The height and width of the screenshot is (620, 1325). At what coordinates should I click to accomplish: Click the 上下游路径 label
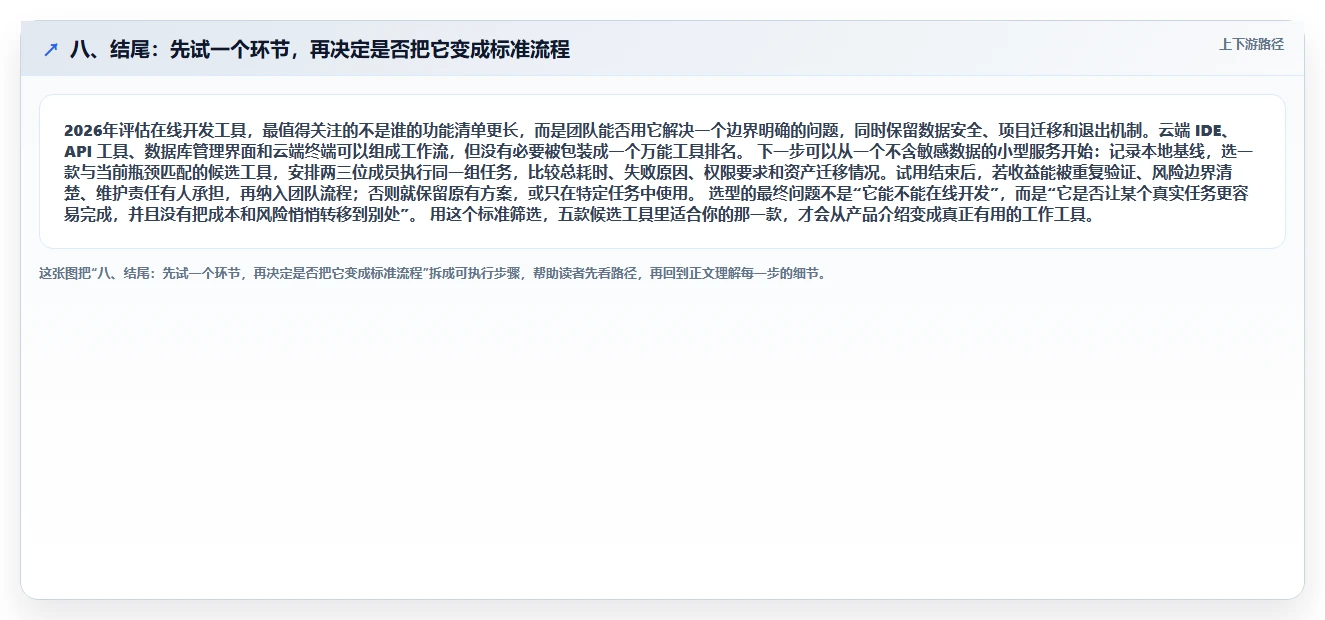1251,45
